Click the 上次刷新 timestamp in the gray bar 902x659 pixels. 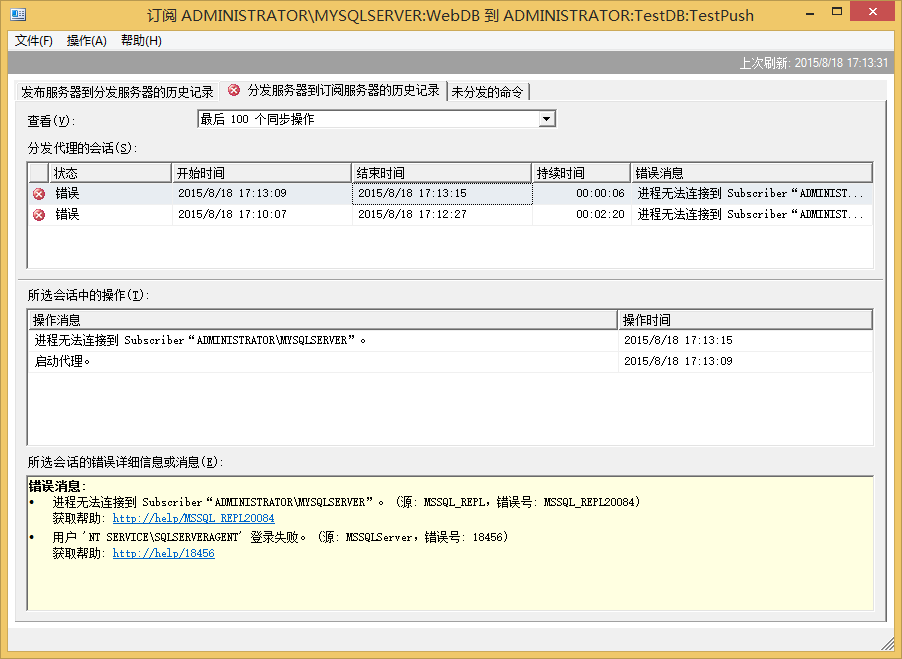pos(813,63)
